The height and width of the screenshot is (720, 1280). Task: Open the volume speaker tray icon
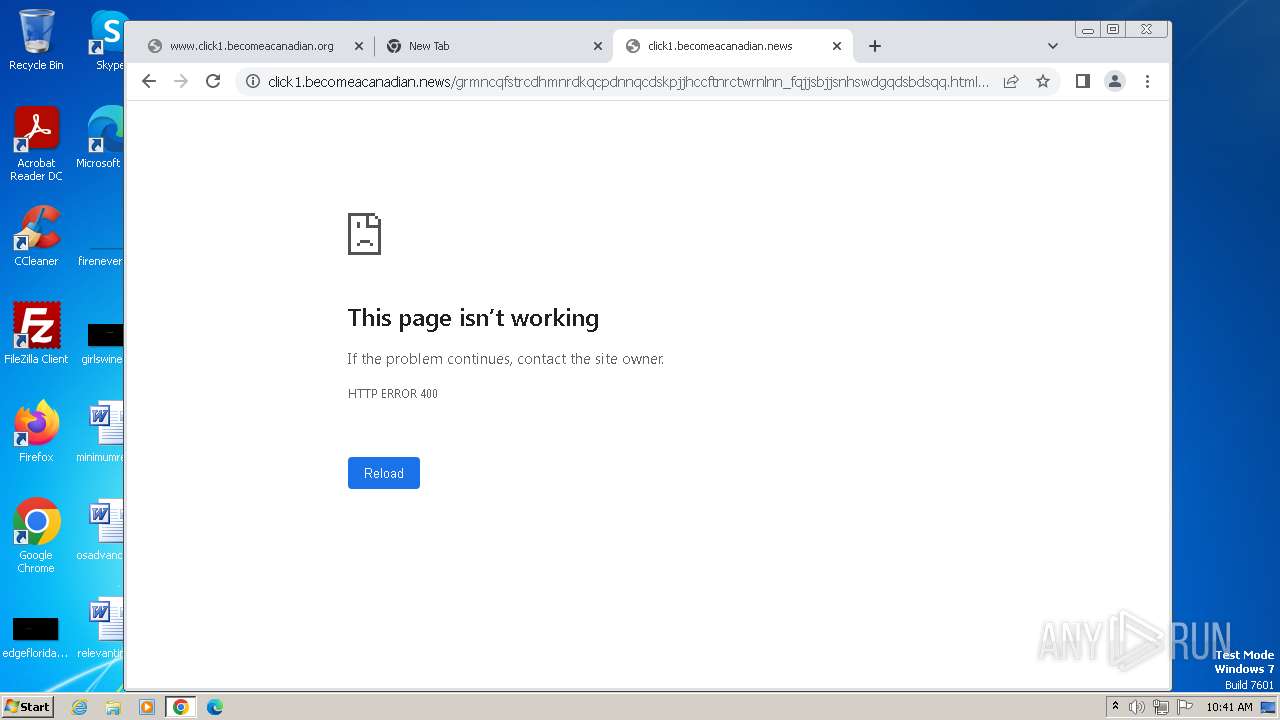(1137, 707)
